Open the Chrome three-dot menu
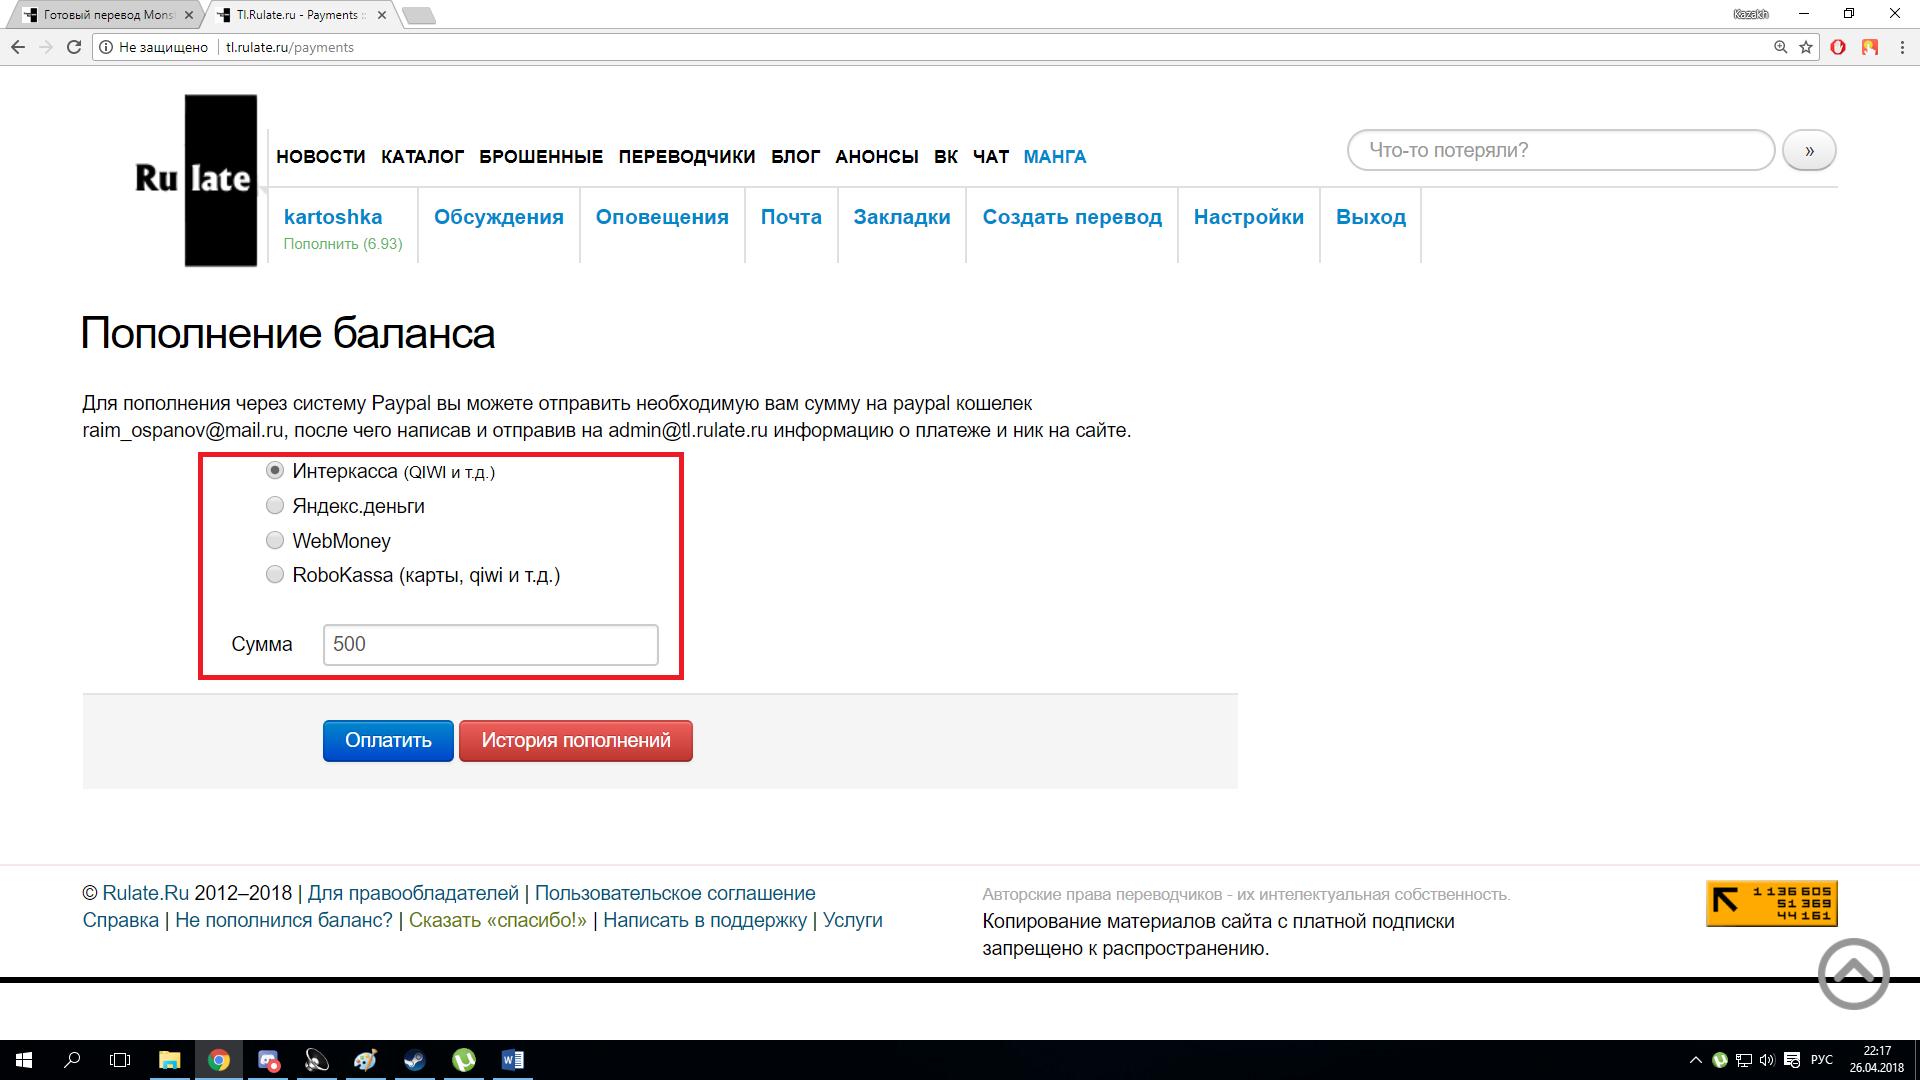Screen dimensions: 1920x1080 coord(1902,47)
